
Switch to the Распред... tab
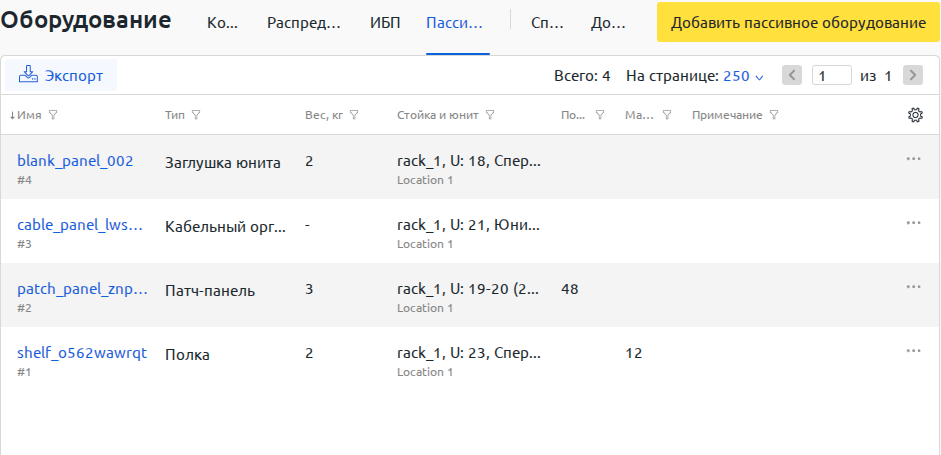click(304, 23)
